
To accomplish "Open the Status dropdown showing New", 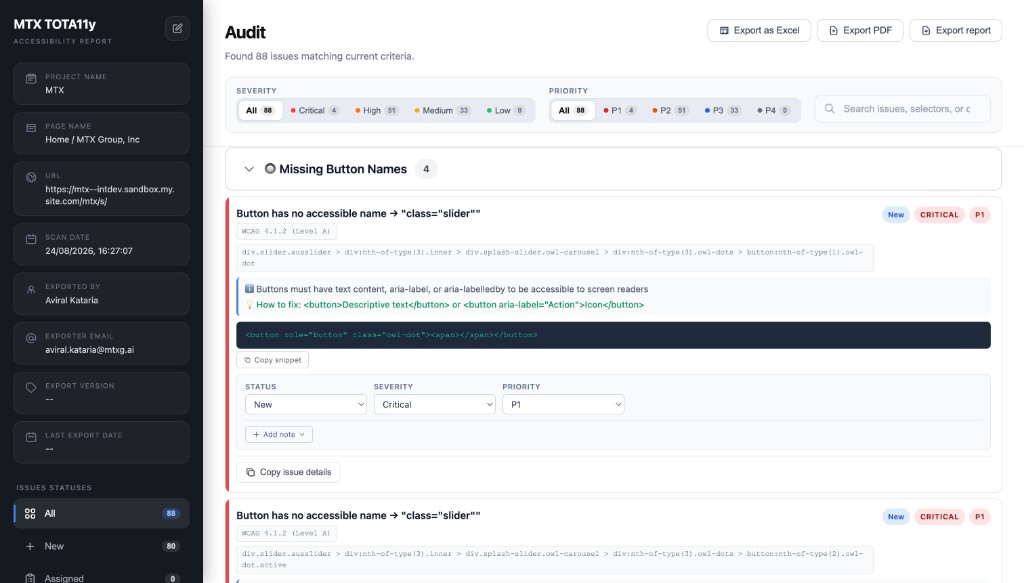I will (x=306, y=405).
